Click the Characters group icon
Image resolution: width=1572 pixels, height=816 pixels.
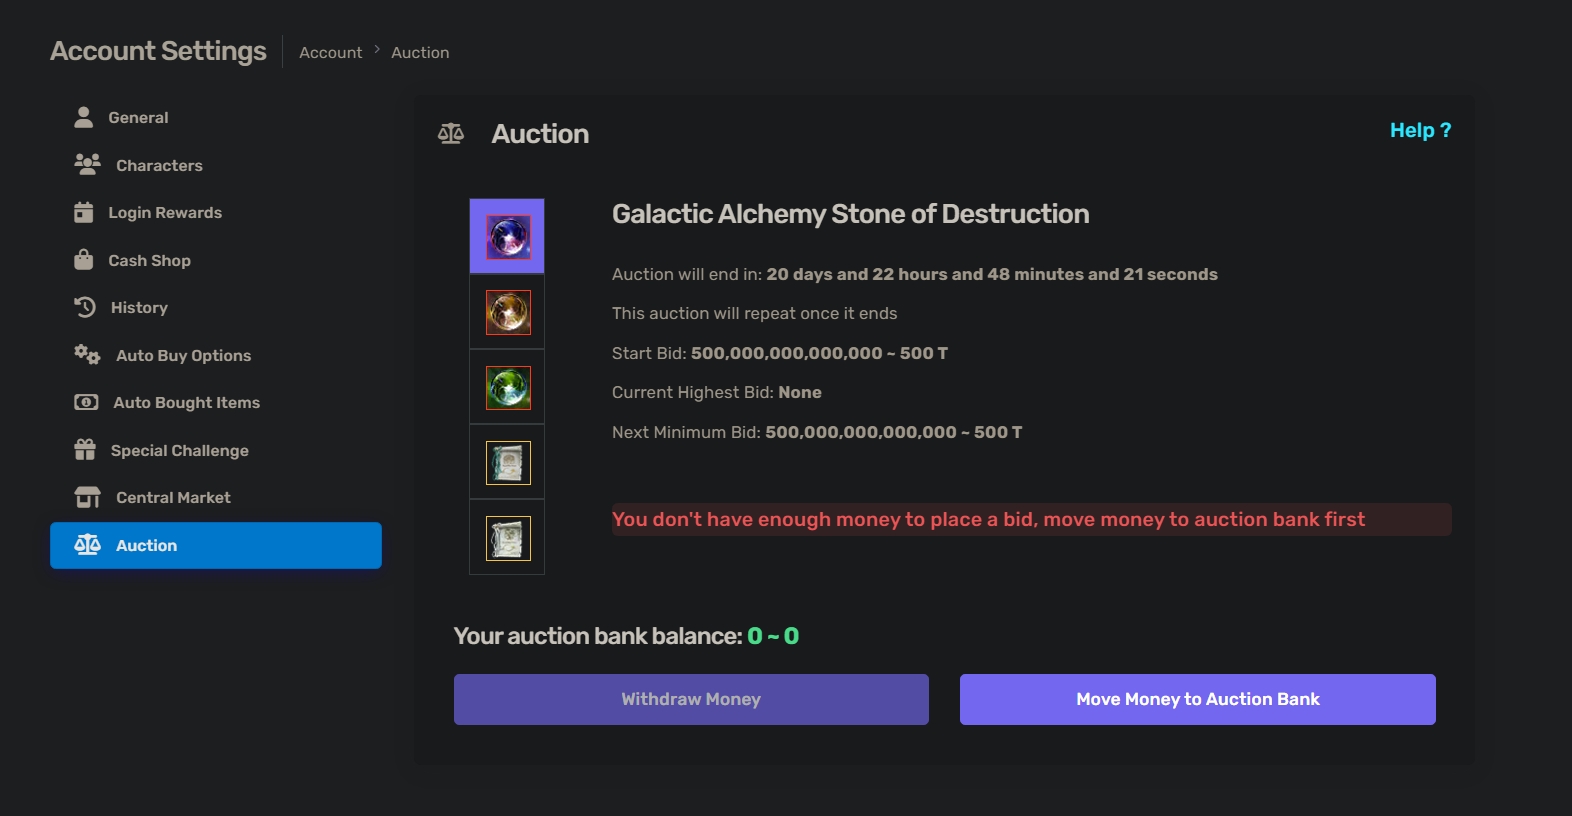point(87,164)
